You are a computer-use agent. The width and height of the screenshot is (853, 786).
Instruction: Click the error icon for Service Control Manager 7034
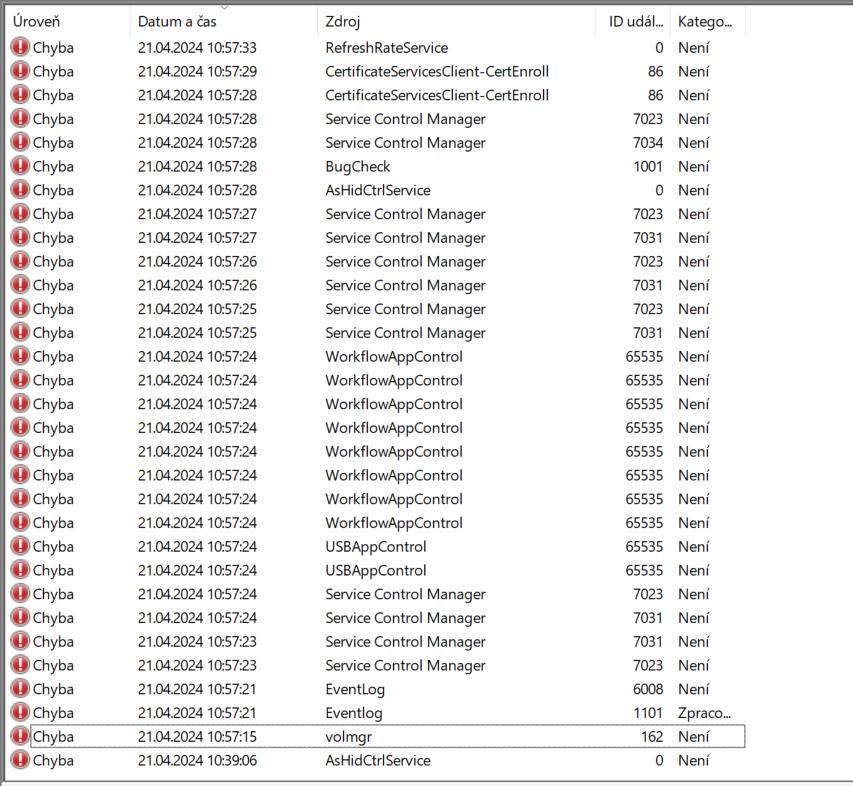coord(20,143)
